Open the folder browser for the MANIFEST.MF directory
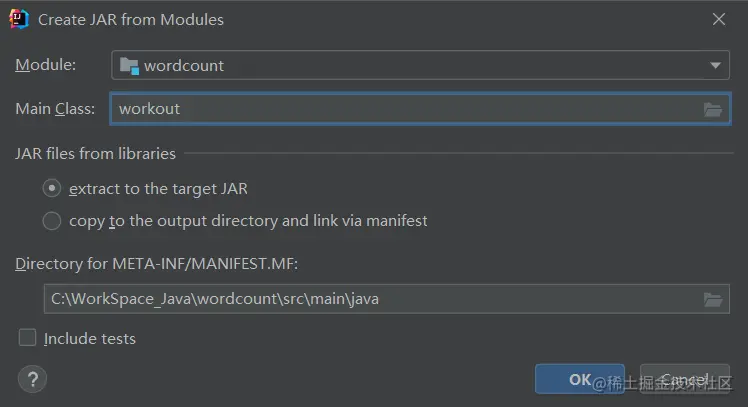Viewport: 748px width, 407px height. (713, 300)
